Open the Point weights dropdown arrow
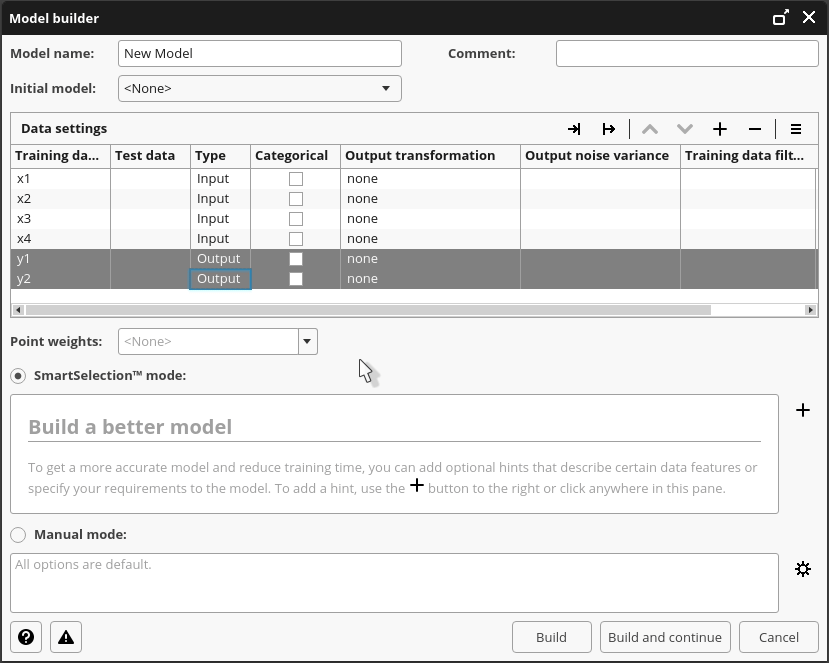The width and height of the screenshot is (829, 663). point(307,342)
